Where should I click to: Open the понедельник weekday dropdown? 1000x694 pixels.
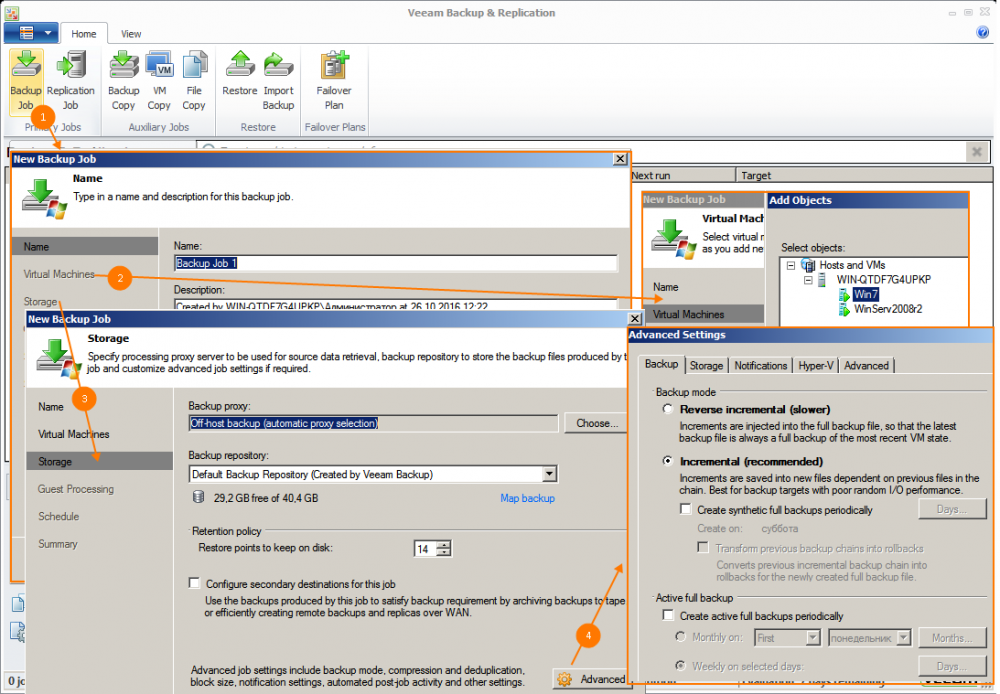(x=904, y=637)
